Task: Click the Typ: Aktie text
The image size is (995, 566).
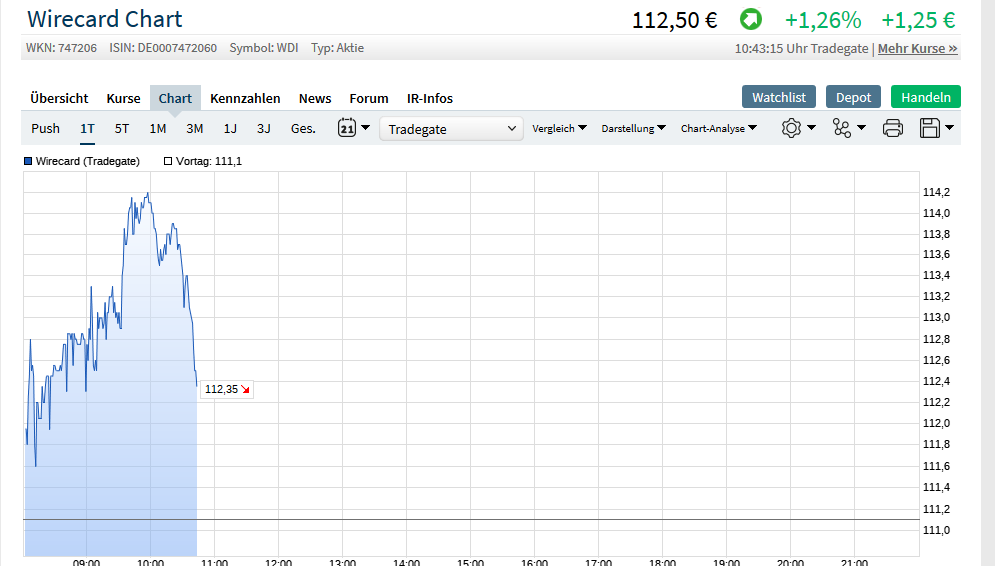Action: pos(338,48)
